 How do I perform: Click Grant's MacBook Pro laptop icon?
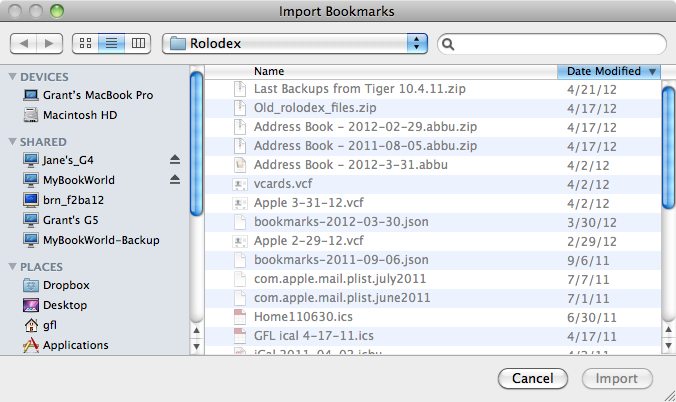31,95
